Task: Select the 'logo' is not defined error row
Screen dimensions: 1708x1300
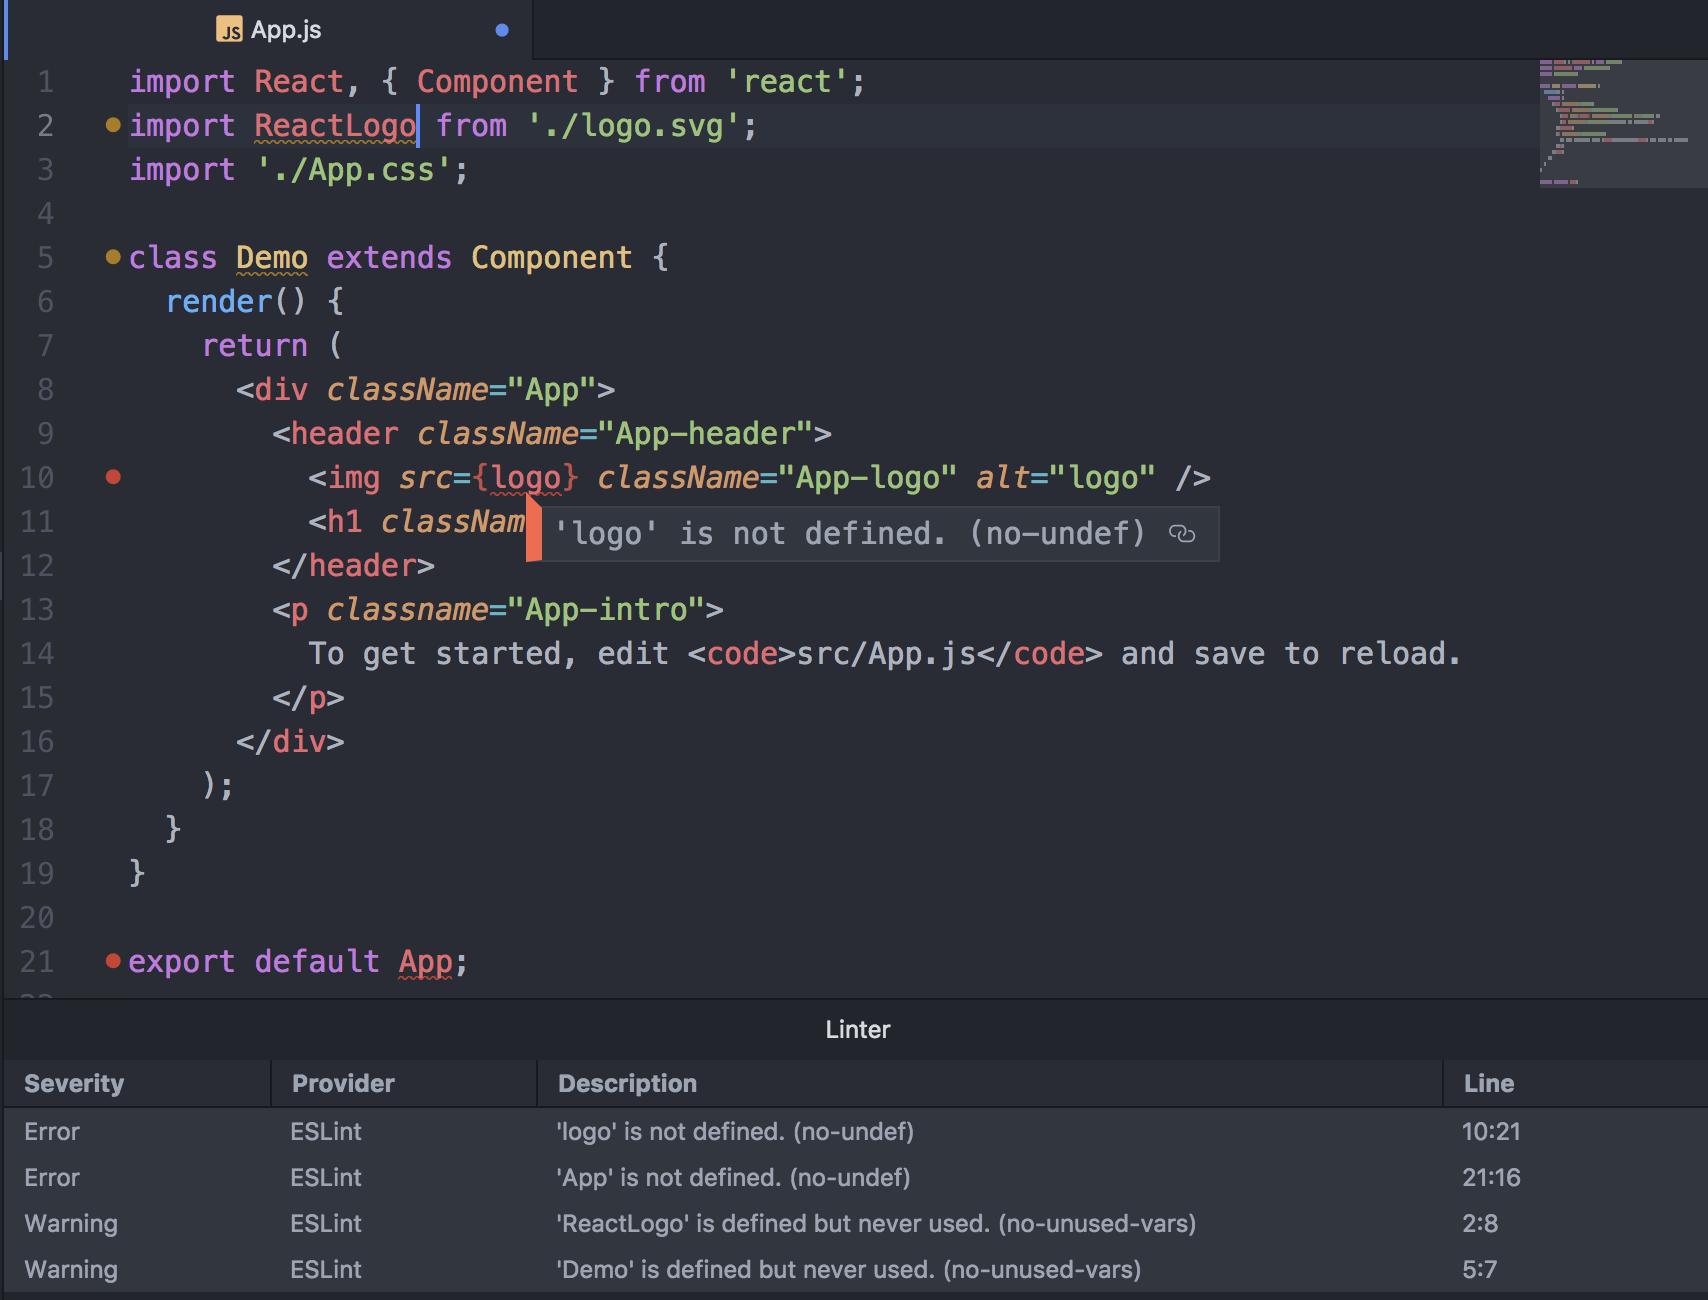Action: tap(735, 1131)
